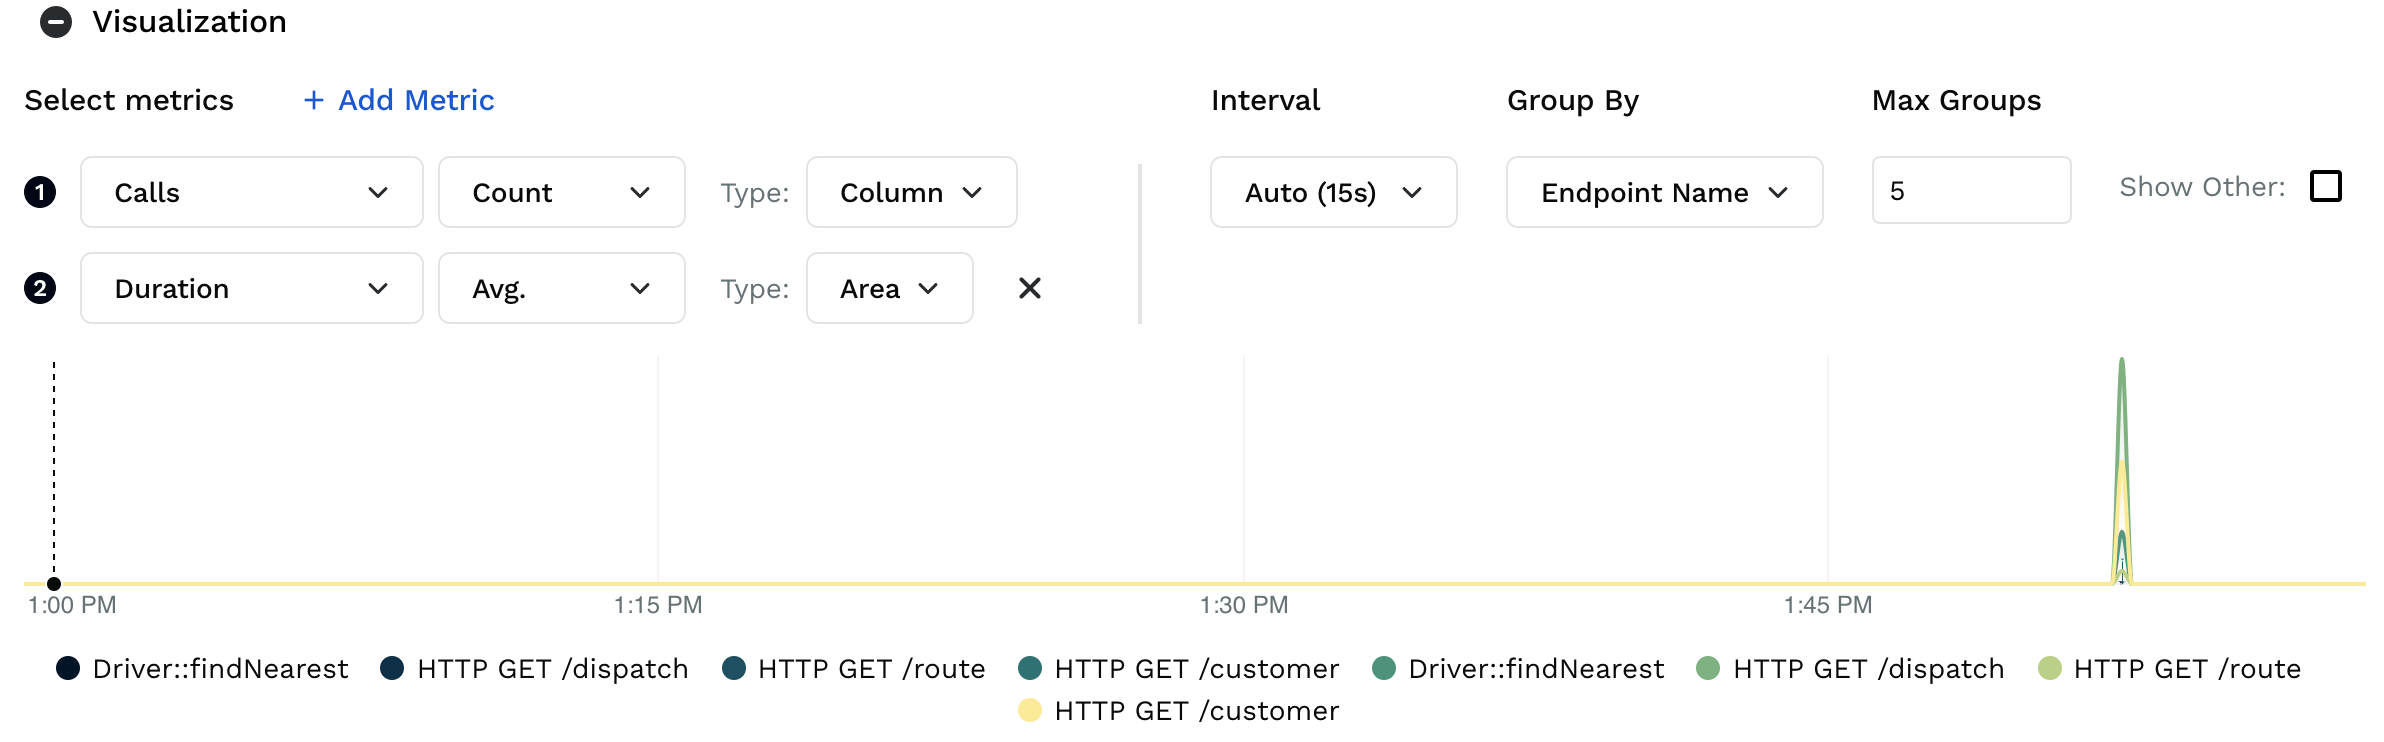Change the Column chart type dropdown
The height and width of the screenshot is (742, 2384).
(x=911, y=192)
